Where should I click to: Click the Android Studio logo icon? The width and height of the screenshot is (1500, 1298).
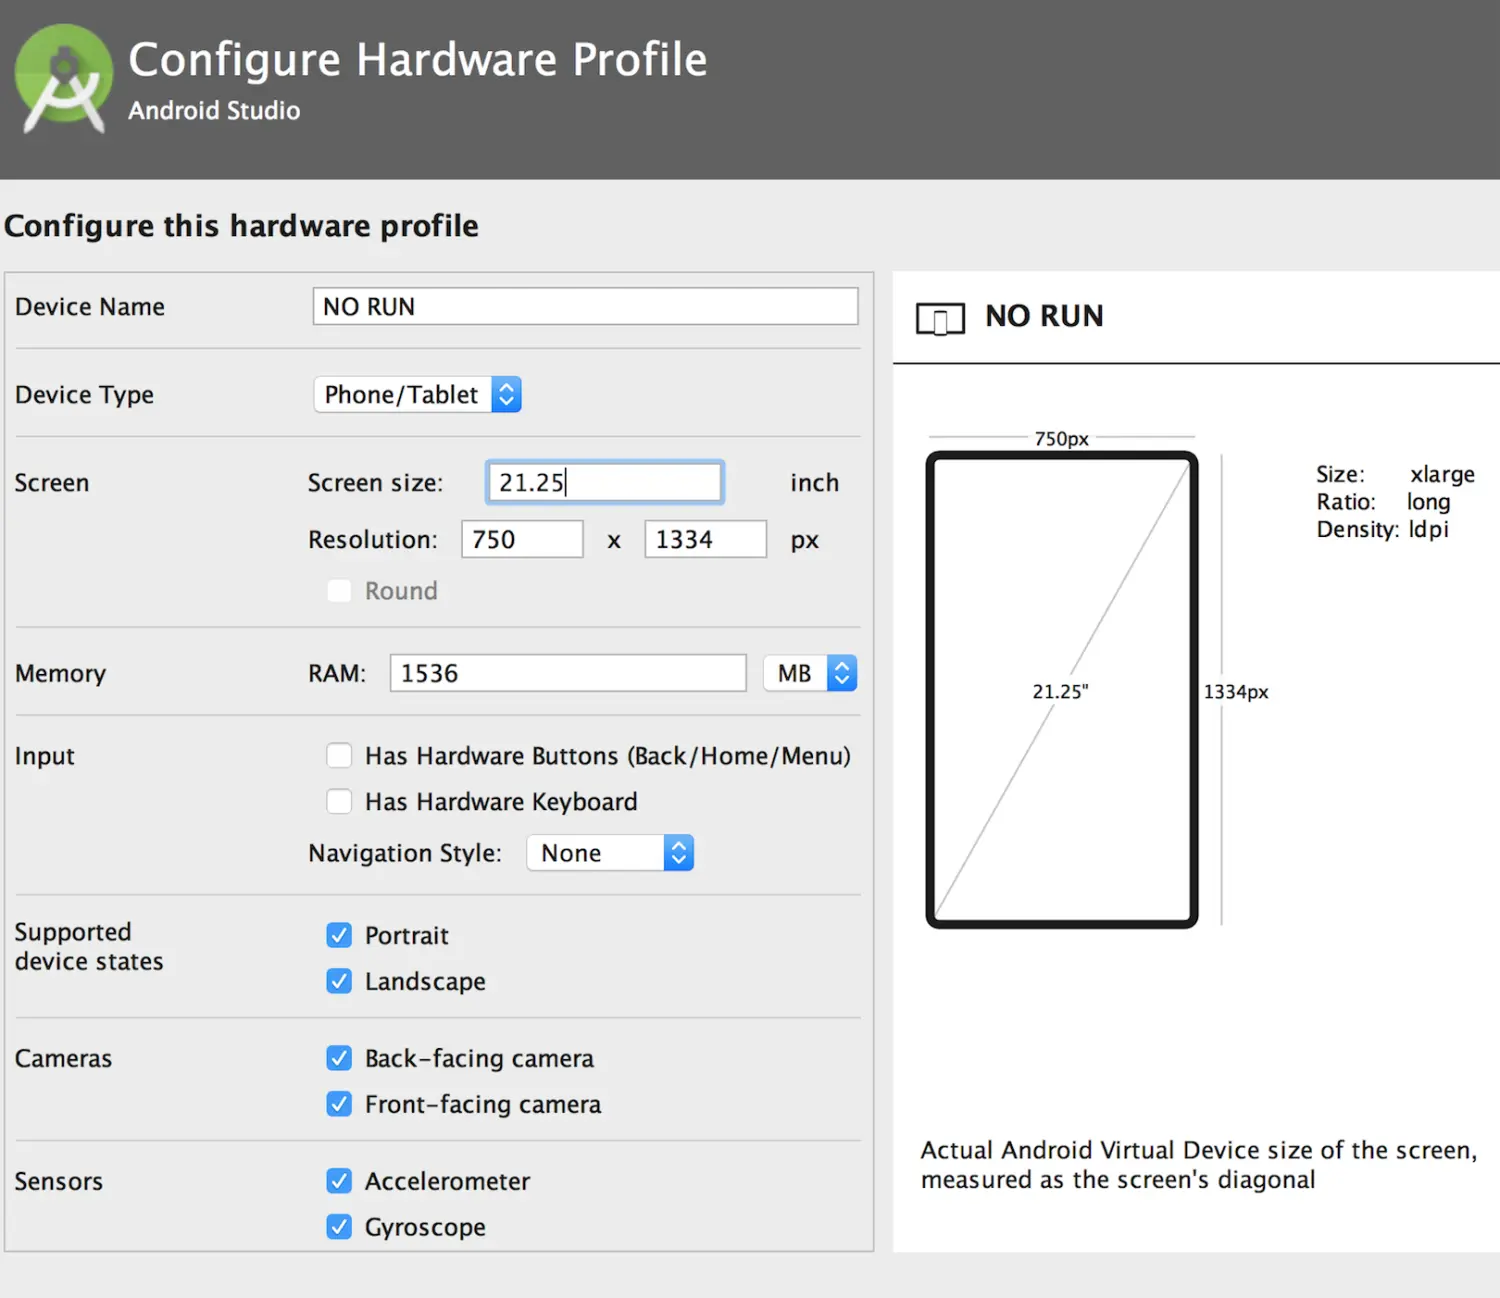(64, 79)
